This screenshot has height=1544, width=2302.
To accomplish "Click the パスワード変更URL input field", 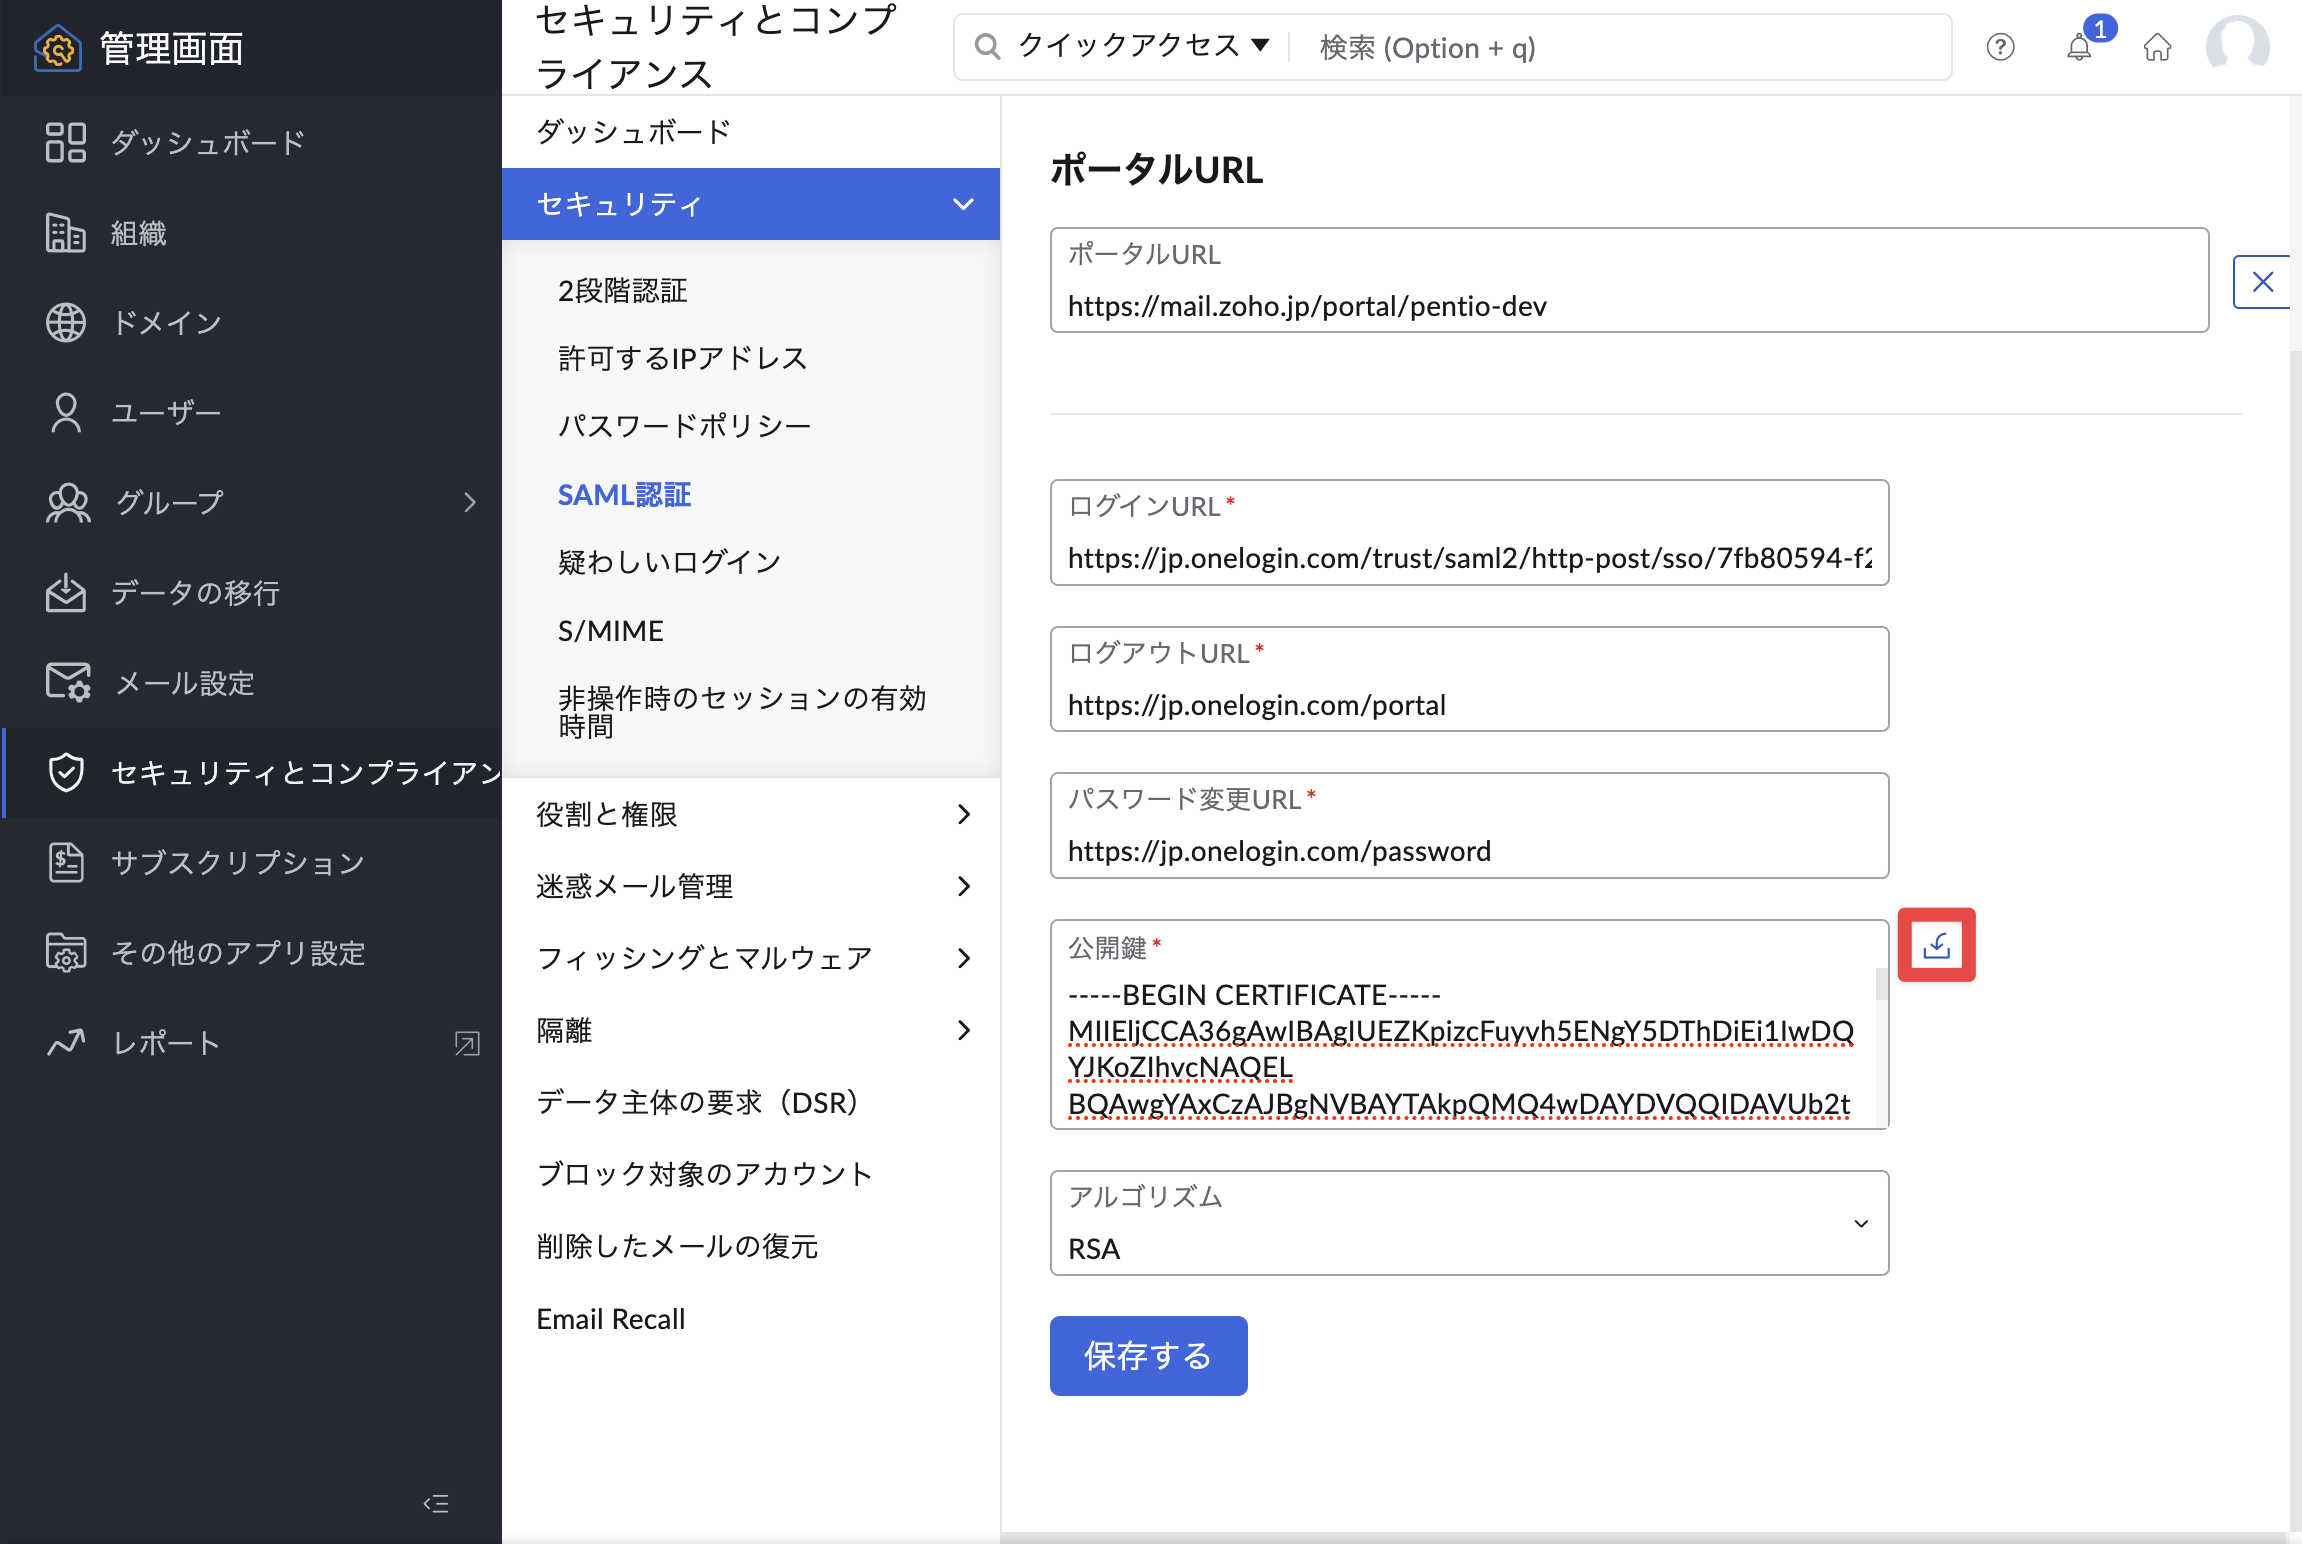I will click(1469, 825).
